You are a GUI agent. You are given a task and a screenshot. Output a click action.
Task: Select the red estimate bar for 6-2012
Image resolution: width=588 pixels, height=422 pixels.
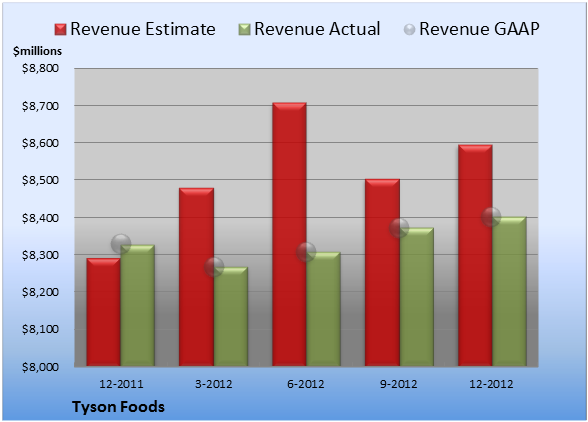point(289,234)
